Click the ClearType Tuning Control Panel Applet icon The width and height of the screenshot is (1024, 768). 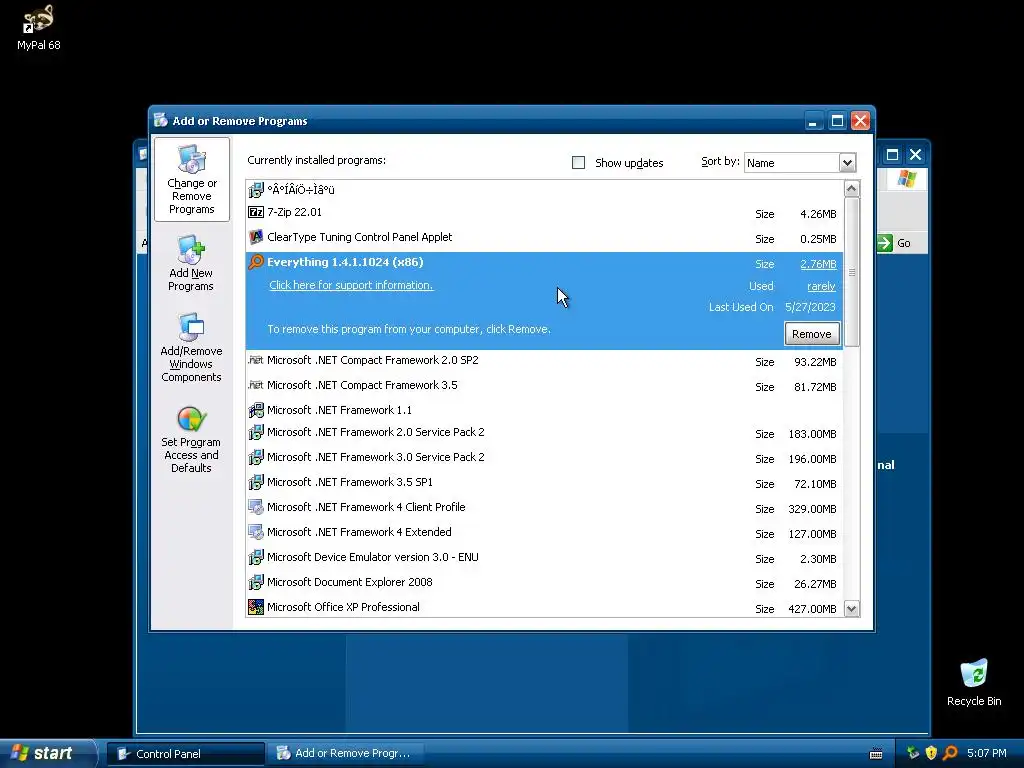[x=256, y=237]
